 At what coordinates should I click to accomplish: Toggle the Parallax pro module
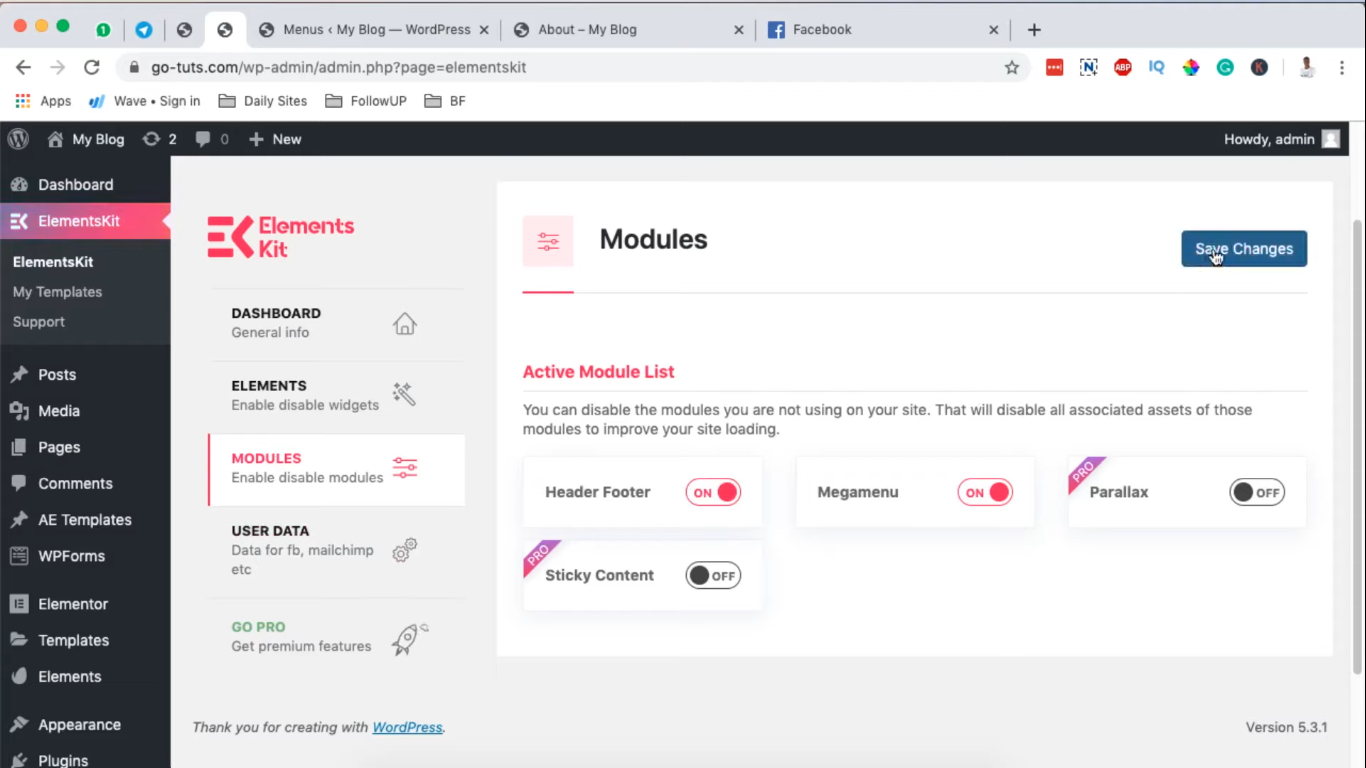pos(1257,492)
